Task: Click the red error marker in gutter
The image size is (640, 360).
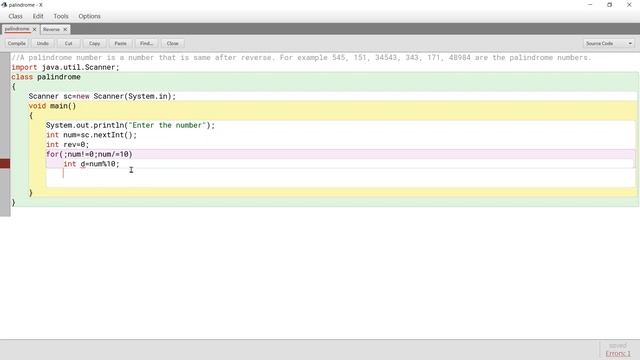Action: [x=5, y=164]
